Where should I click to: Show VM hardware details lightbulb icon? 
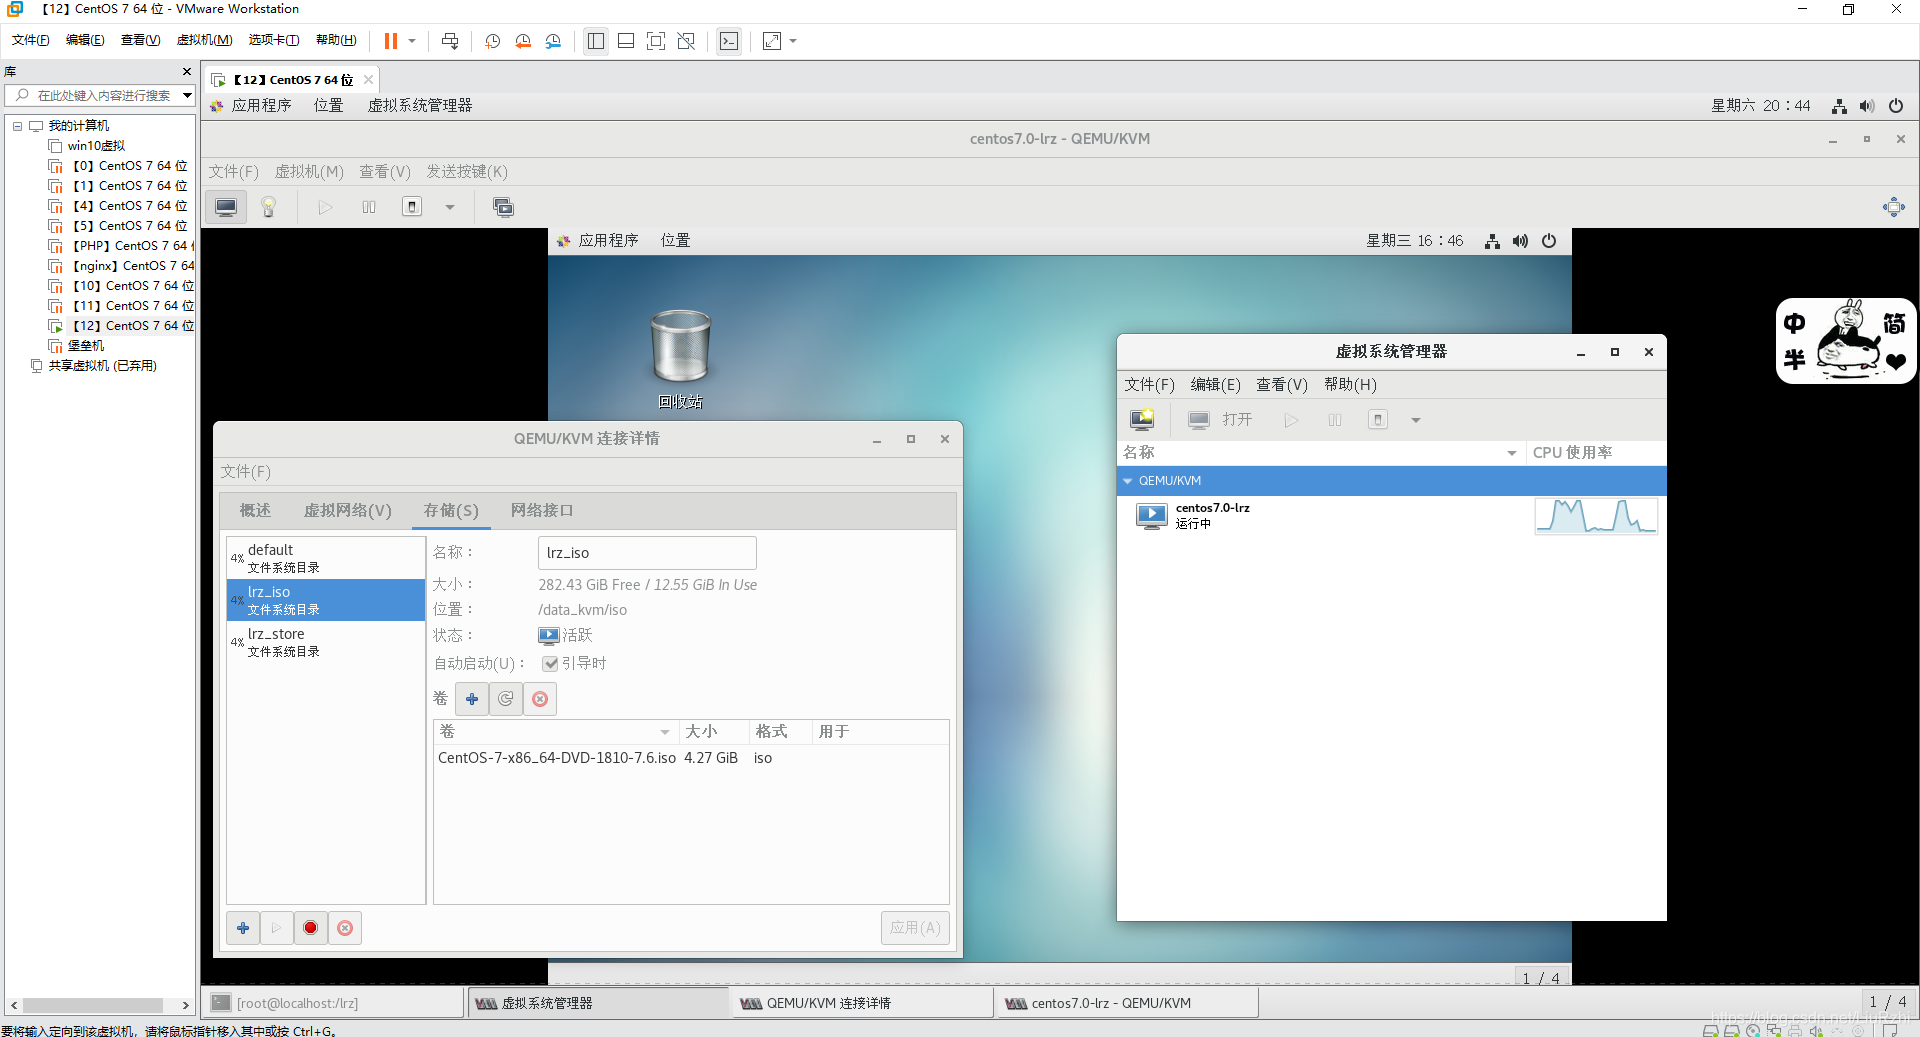(x=268, y=207)
